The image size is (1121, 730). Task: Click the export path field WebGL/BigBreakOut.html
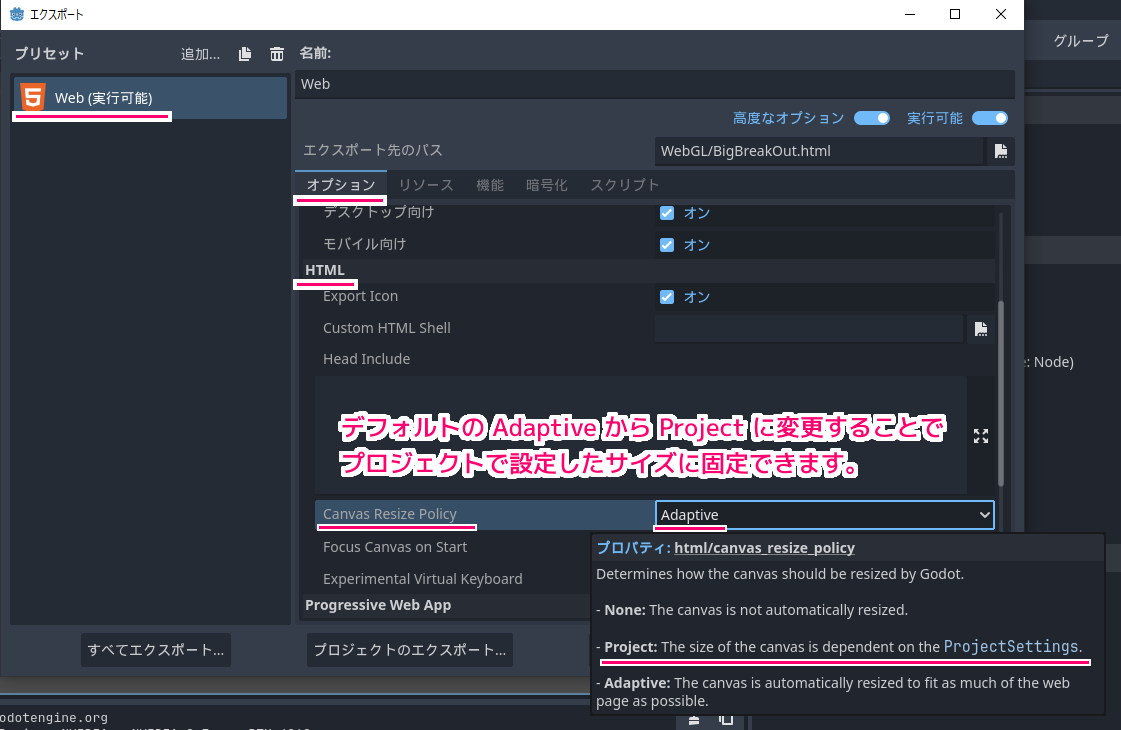819,151
